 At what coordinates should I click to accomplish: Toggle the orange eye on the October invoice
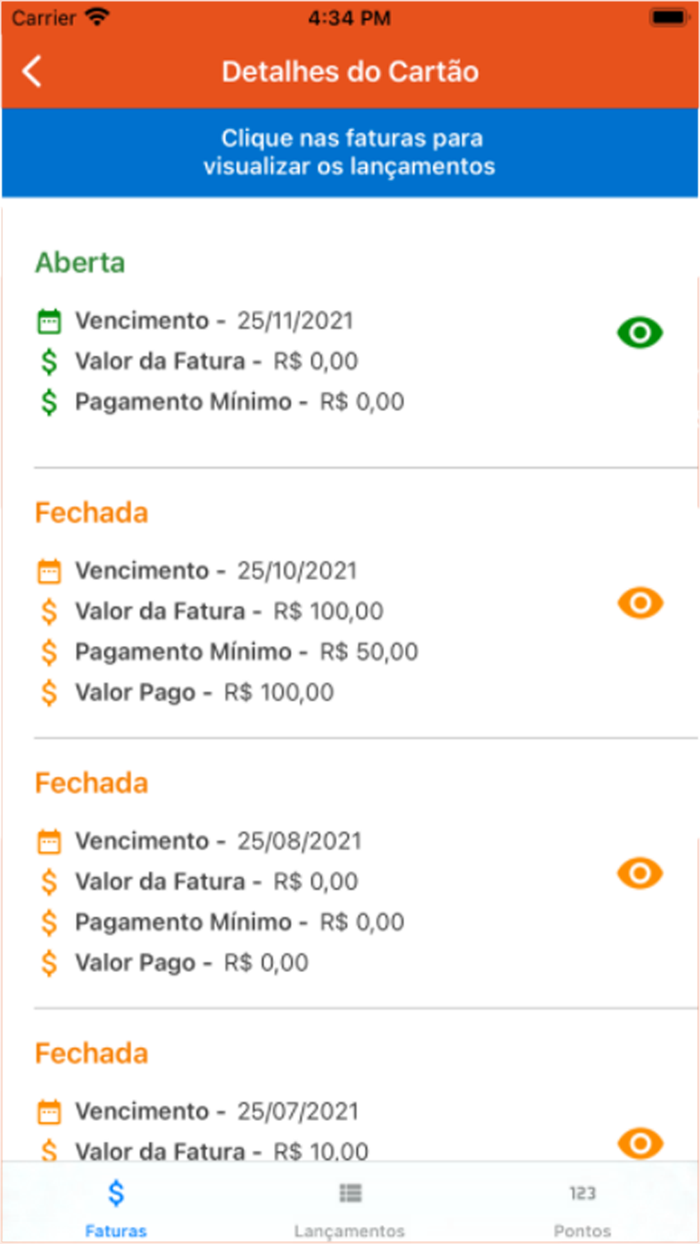(639, 602)
